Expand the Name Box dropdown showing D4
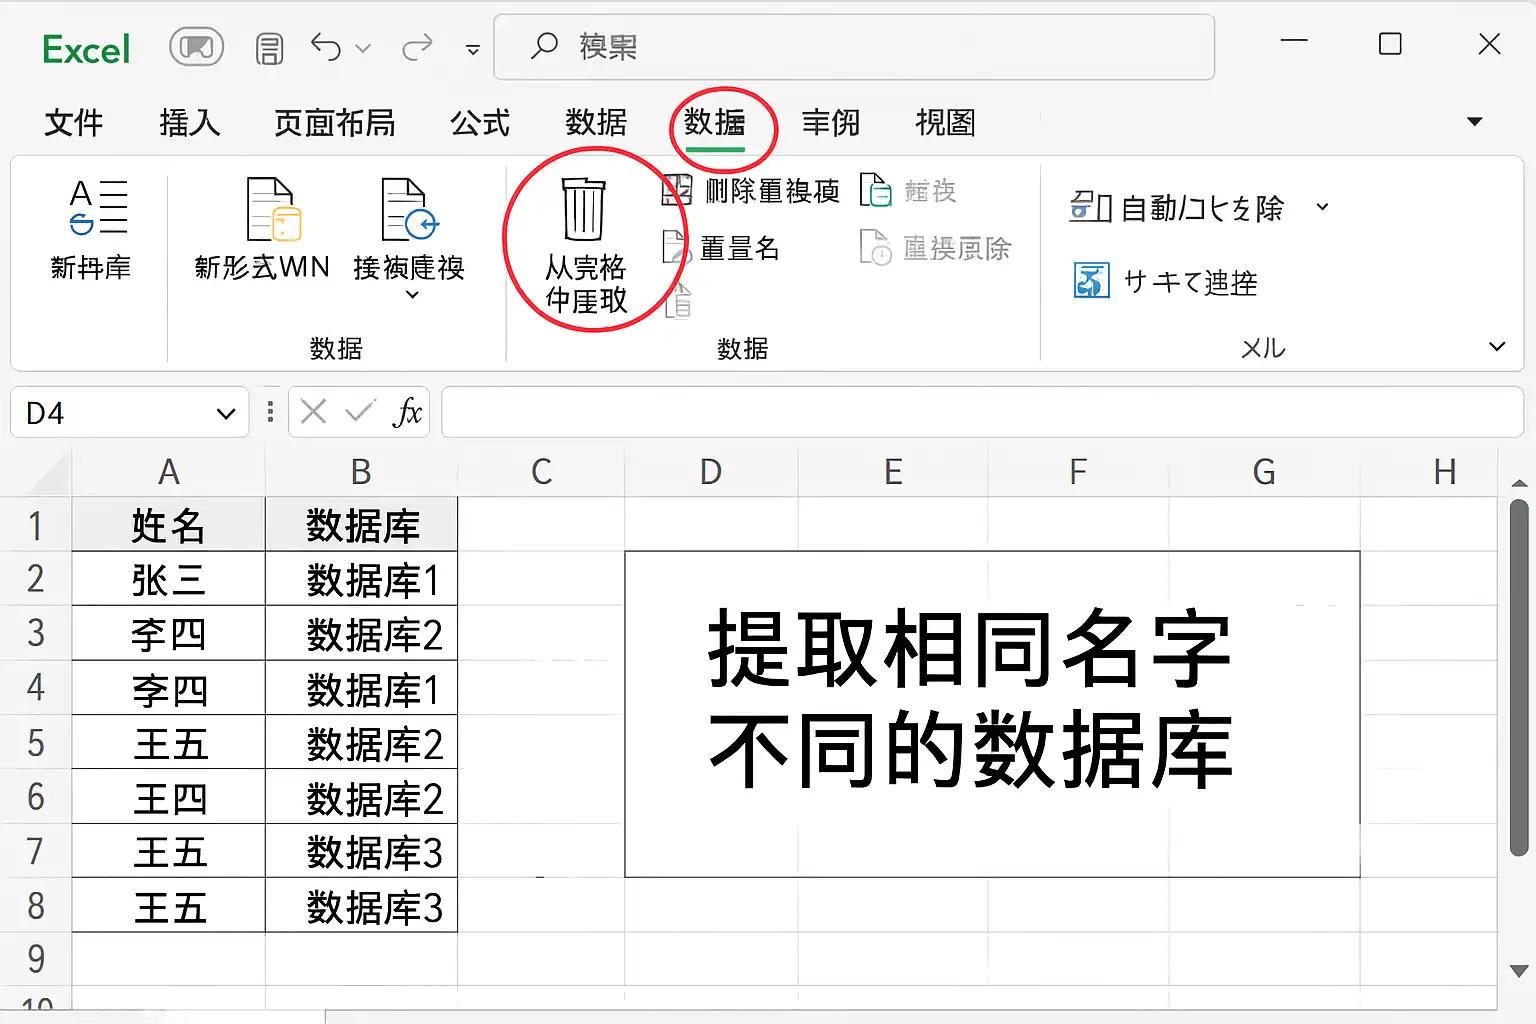Screen dimensions: 1536x1024 pyautogui.click(x=226, y=414)
